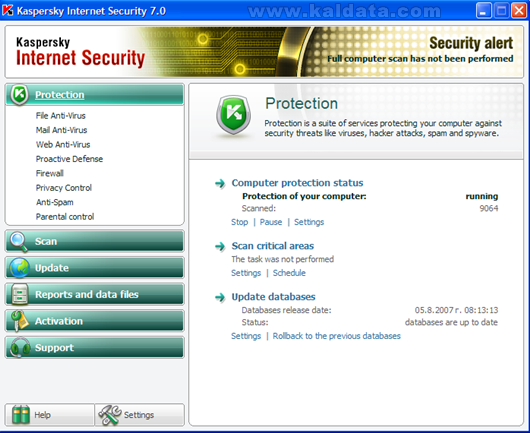This screenshot has height=433, width=530.
Task: Click the globe Update icon
Action: [x=19, y=268]
